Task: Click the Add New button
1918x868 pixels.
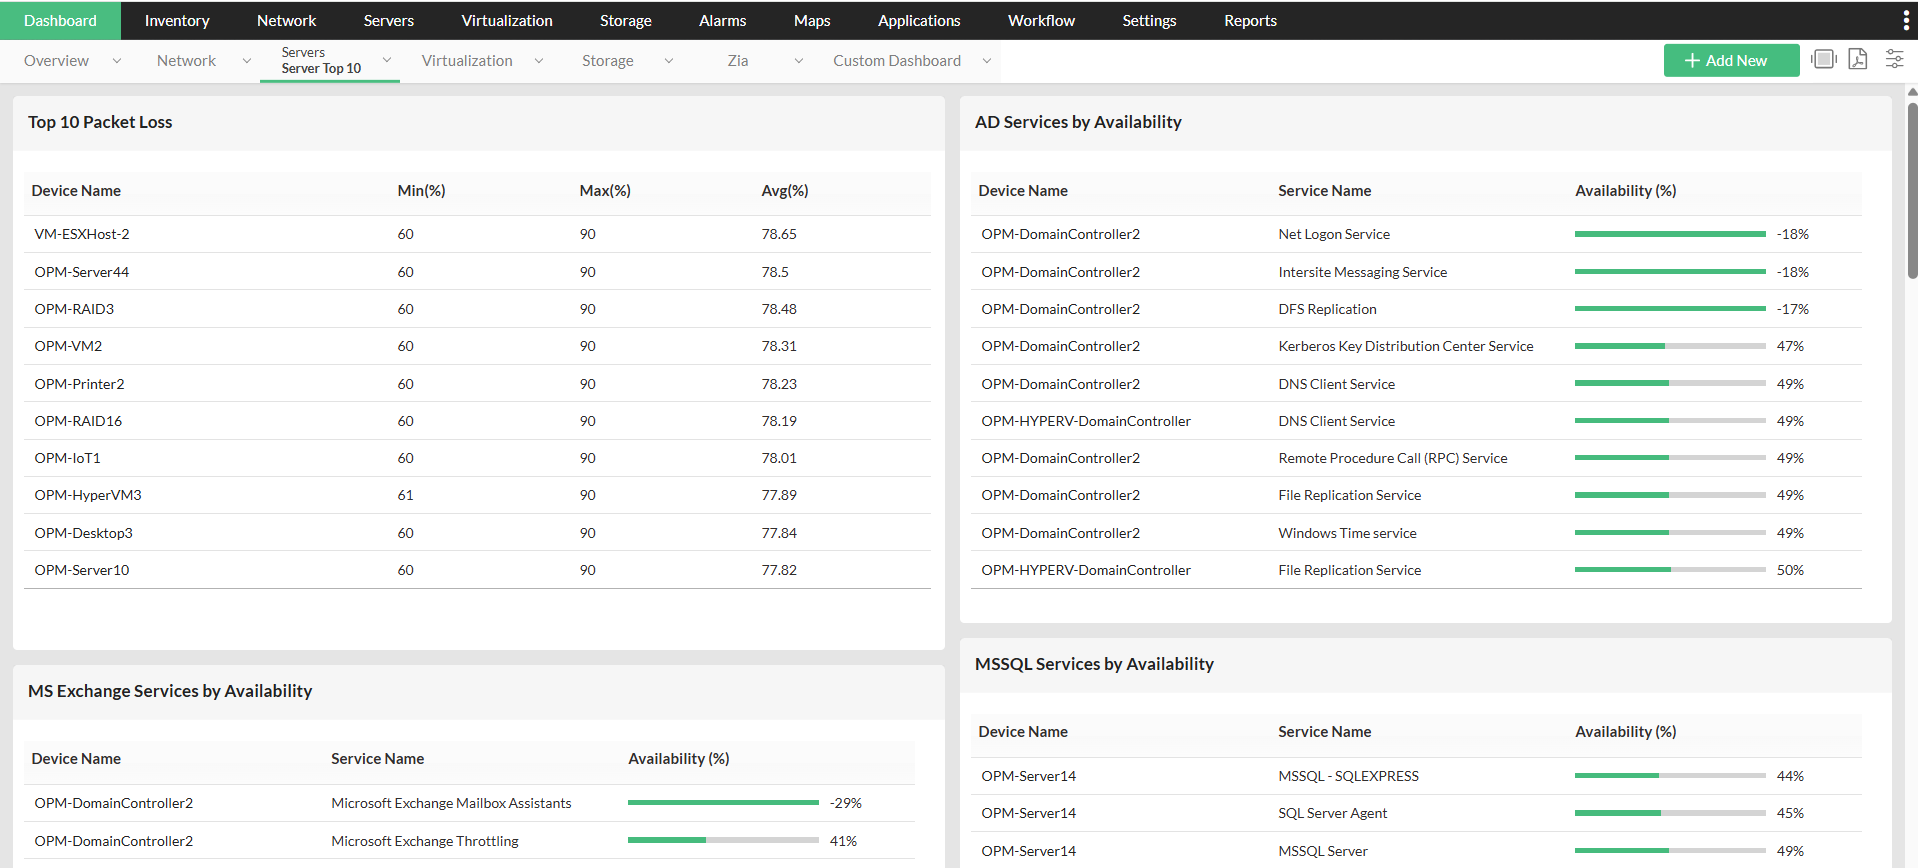Action: tap(1730, 60)
